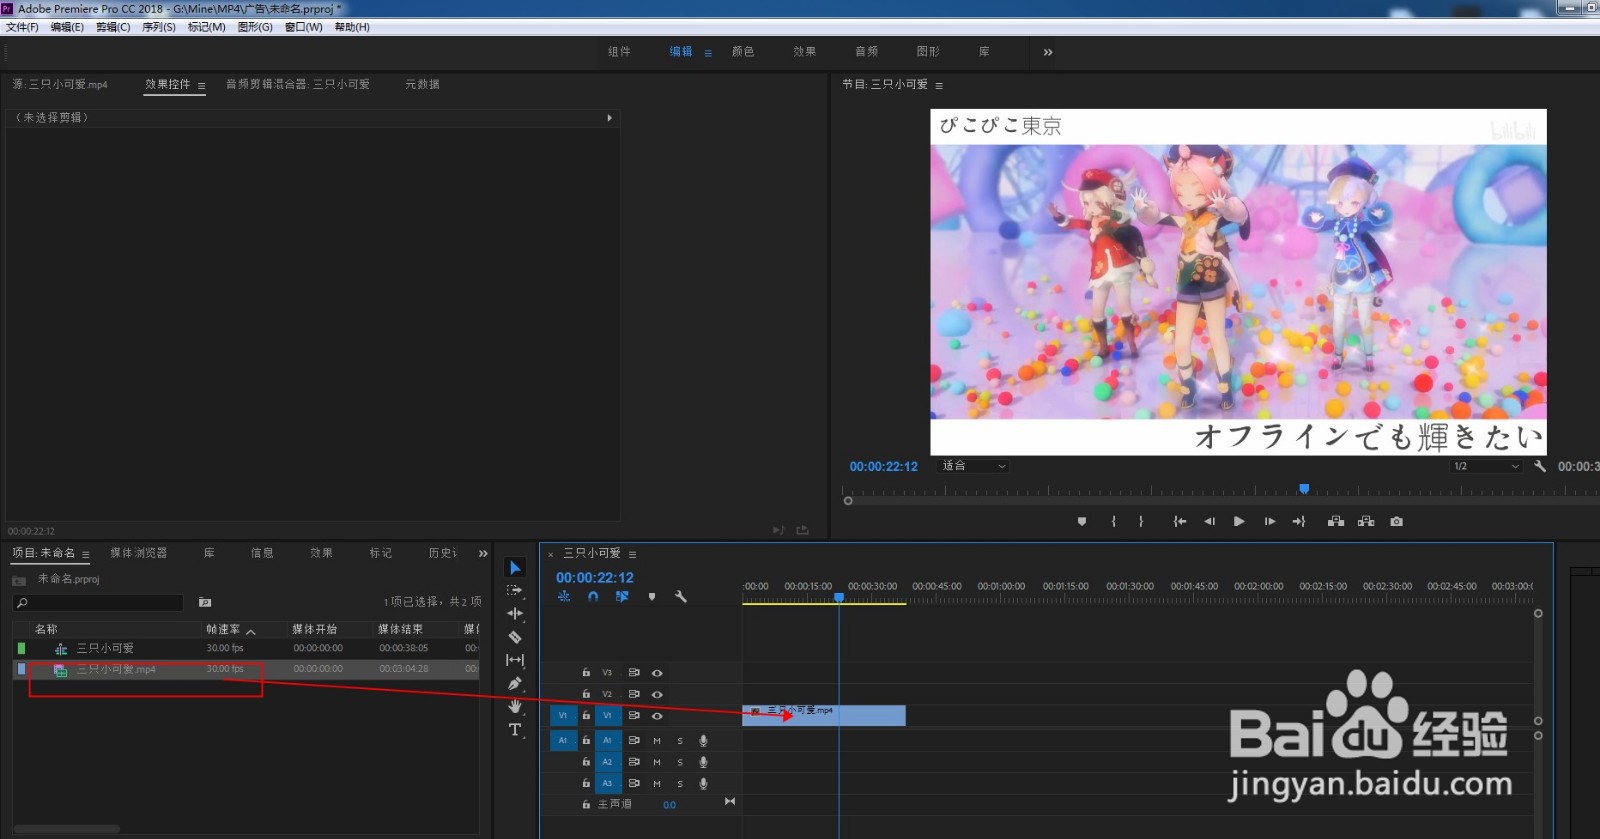This screenshot has width=1600, height=839.
Task: Select the Razor tool
Action: point(515,637)
